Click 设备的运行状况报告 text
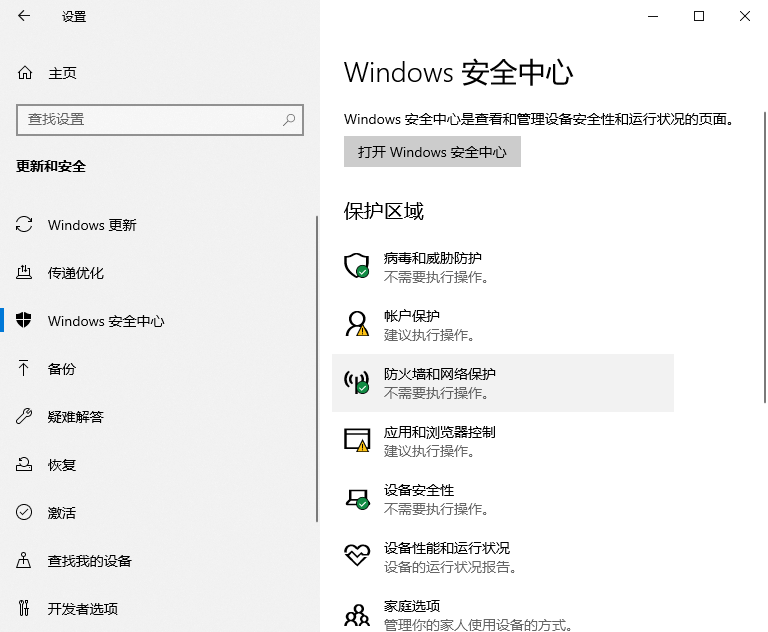 point(450,567)
